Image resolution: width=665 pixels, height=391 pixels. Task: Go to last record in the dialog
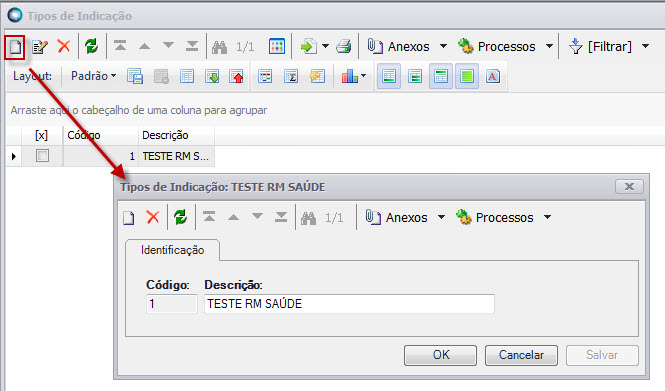click(x=281, y=217)
